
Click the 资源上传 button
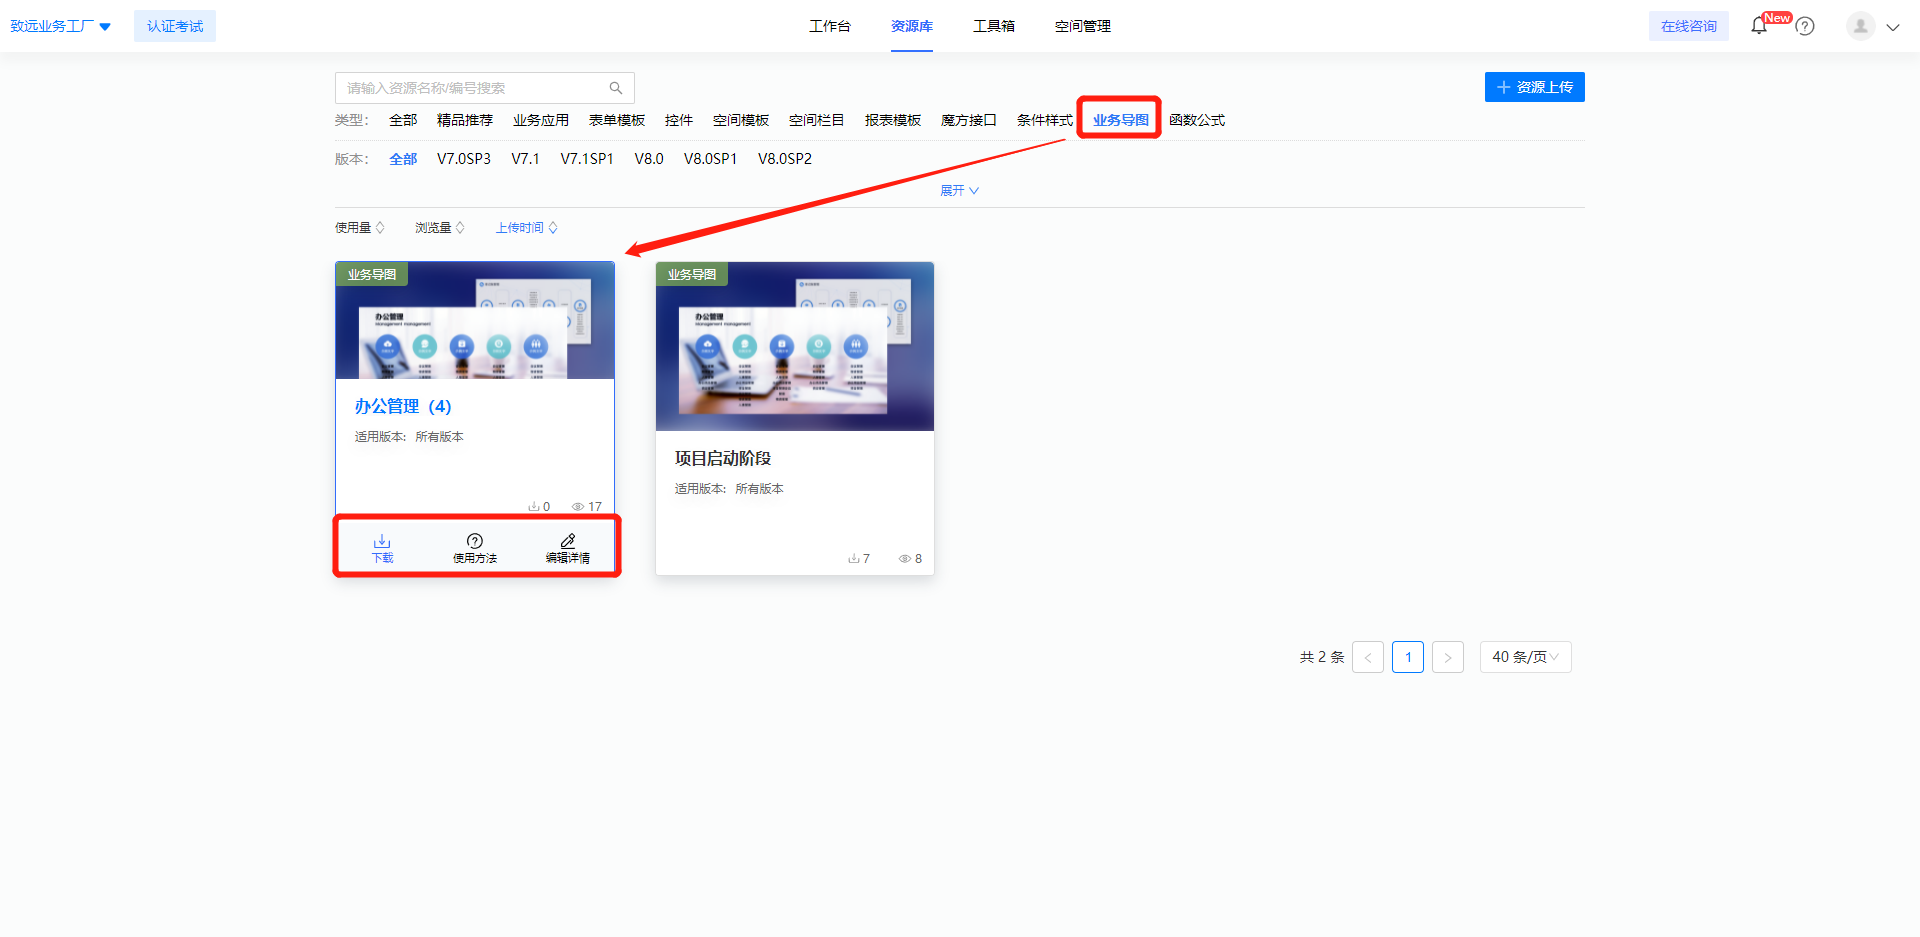point(1535,87)
